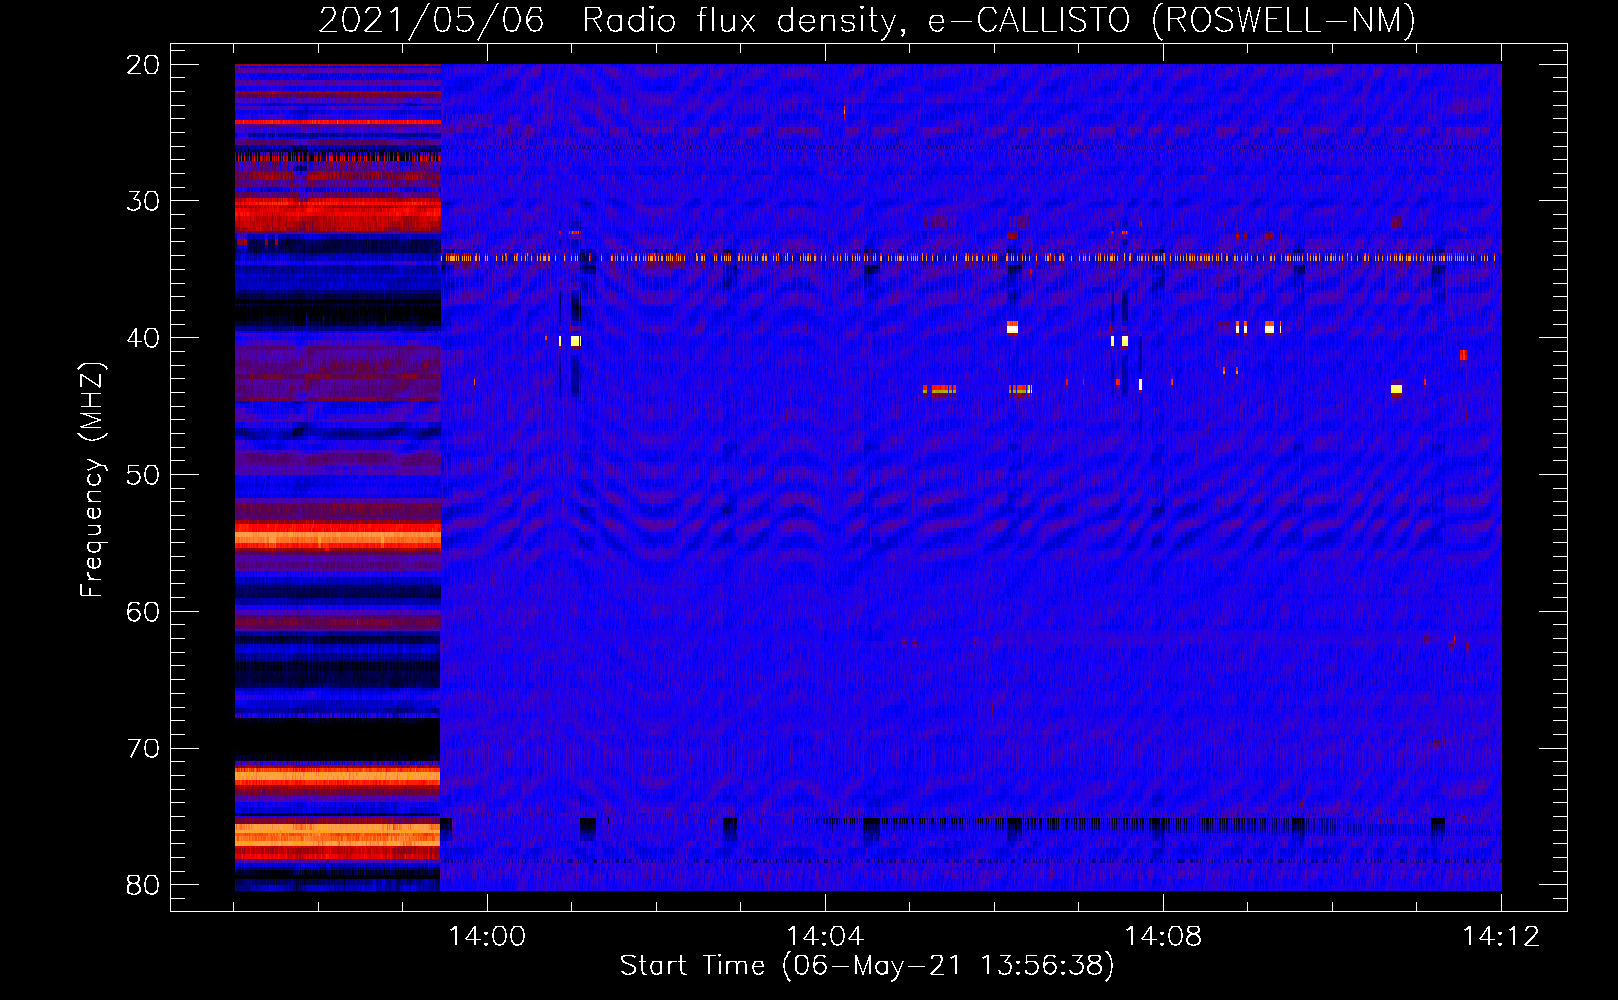
Task: Click the date '2021/05/06' in the title
Action: [431, 20]
